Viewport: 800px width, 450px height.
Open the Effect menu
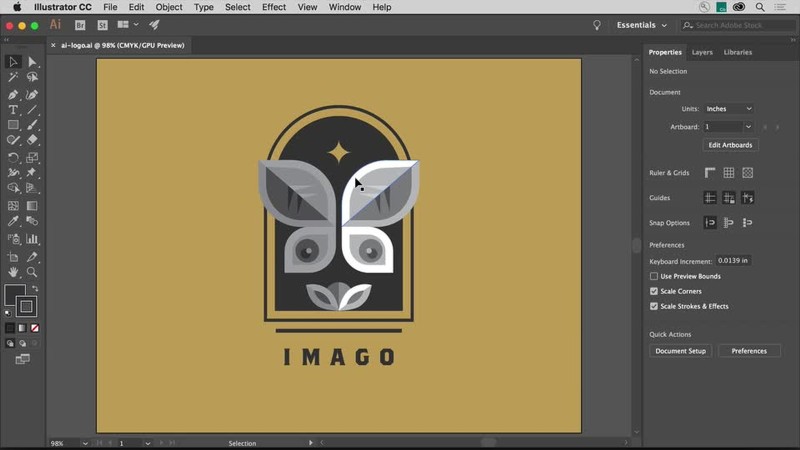pos(274,7)
